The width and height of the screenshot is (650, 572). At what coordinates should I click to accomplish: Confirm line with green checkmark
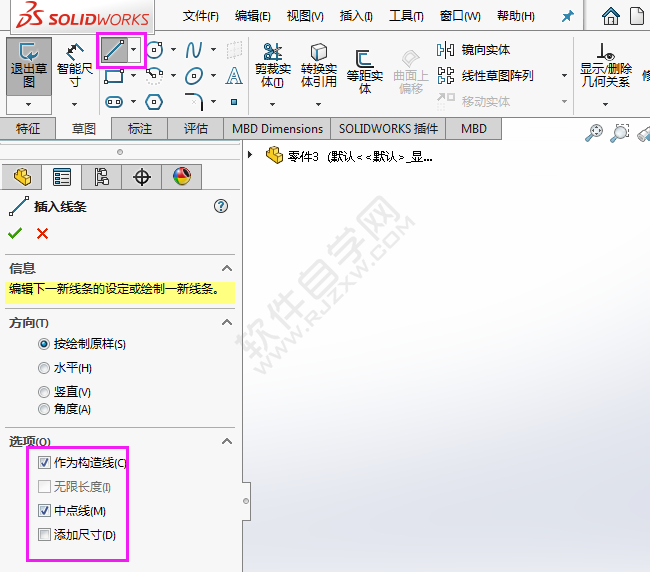15,233
